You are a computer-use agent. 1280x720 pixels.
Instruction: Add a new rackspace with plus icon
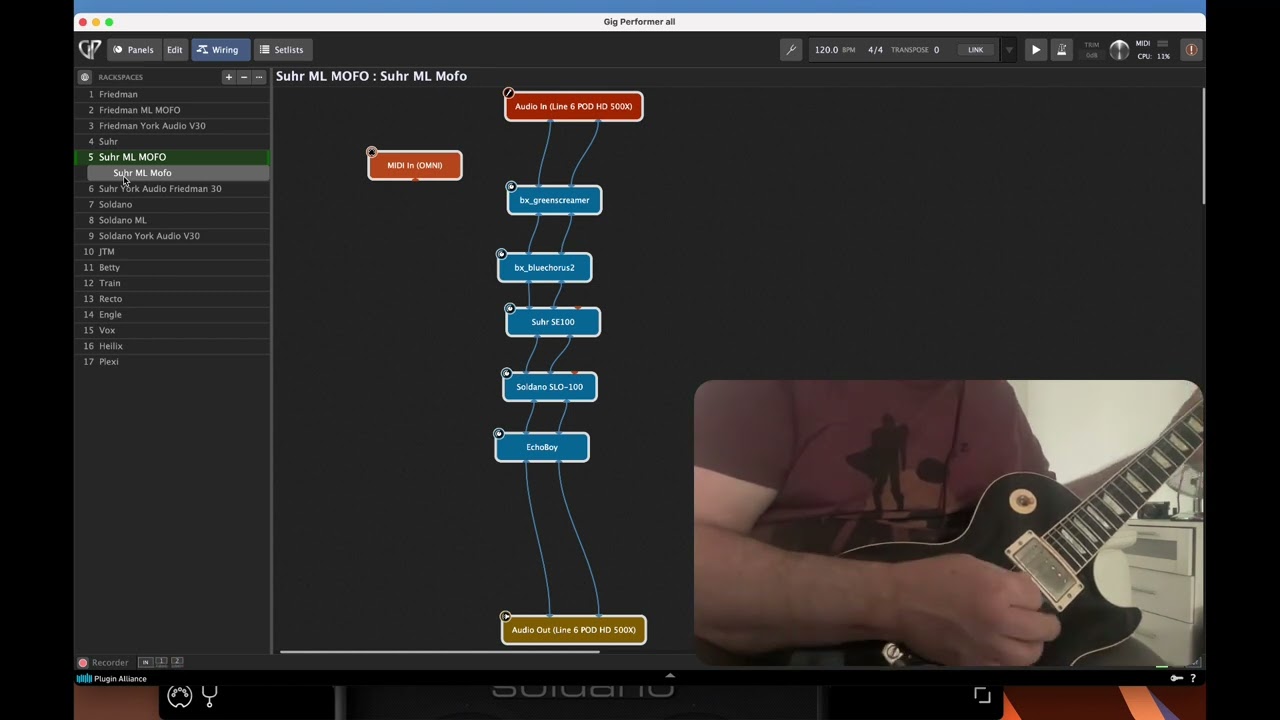[228, 77]
